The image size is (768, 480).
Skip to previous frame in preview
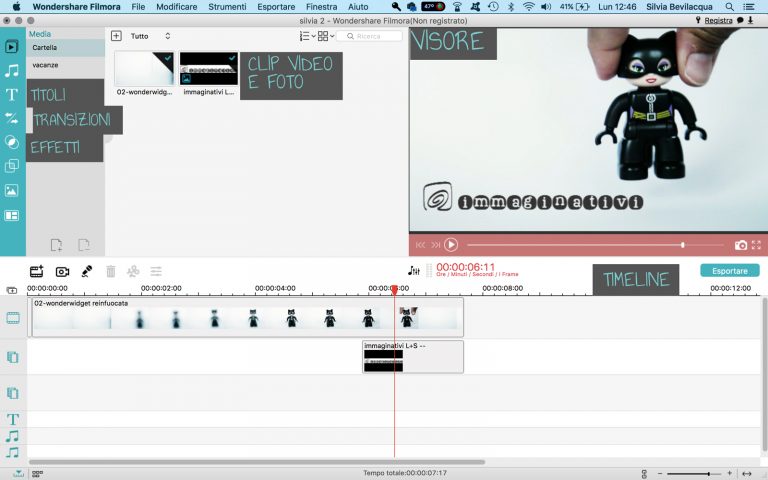420,245
